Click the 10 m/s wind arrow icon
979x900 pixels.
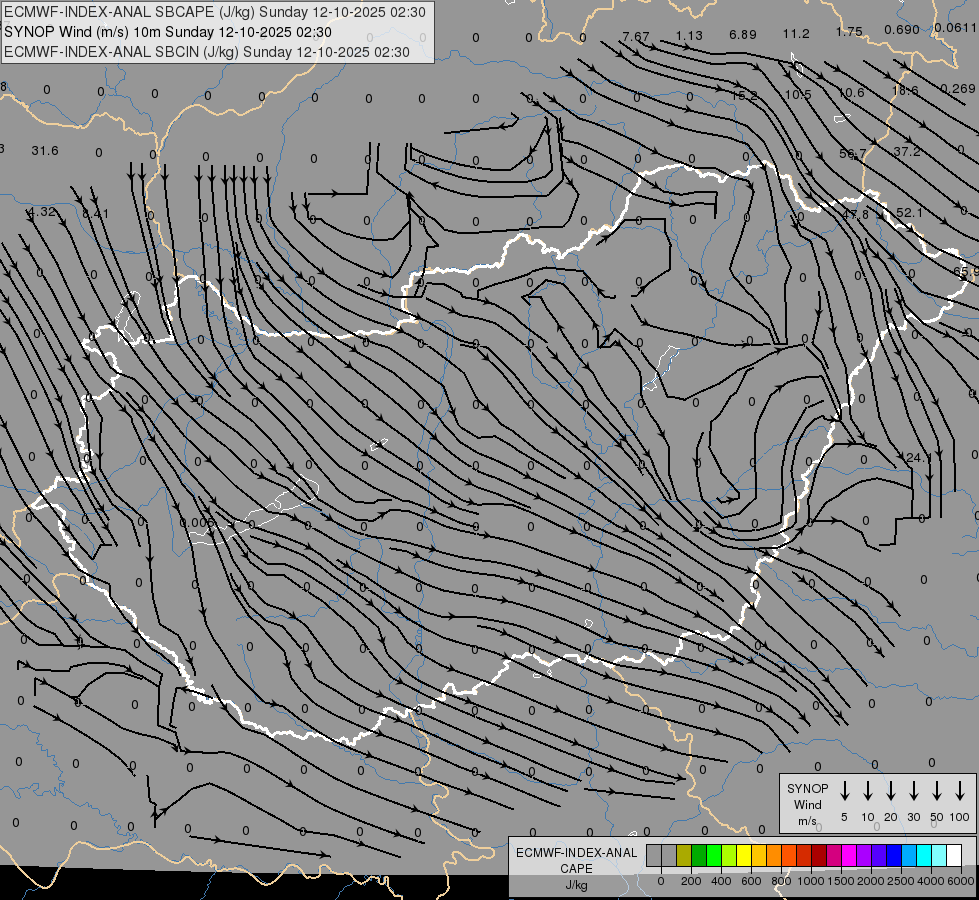pos(867,791)
